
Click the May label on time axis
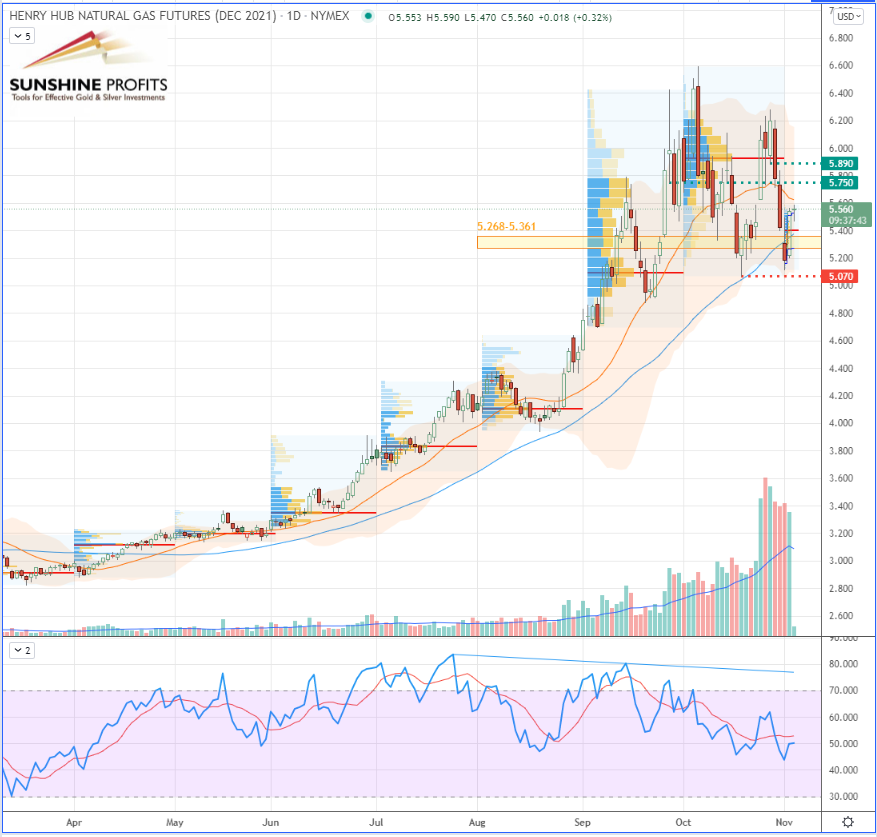pos(175,822)
